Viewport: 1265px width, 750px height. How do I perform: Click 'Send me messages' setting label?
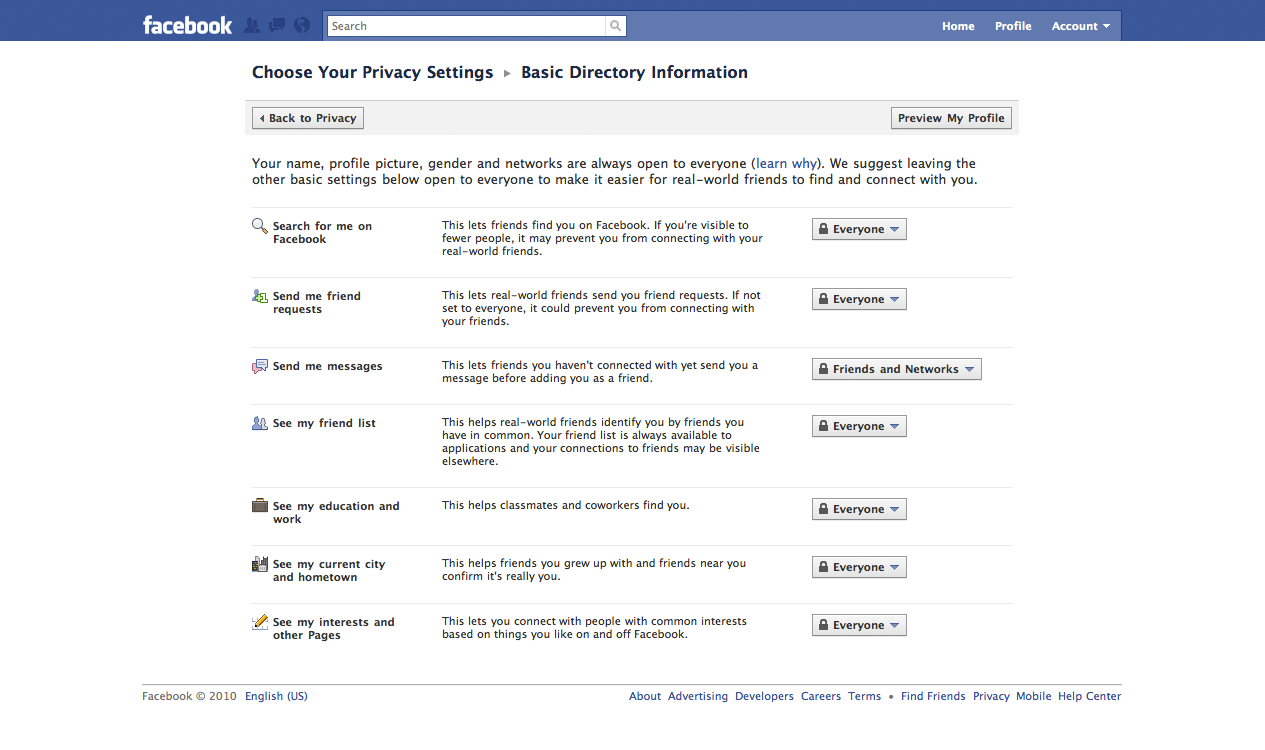(328, 366)
